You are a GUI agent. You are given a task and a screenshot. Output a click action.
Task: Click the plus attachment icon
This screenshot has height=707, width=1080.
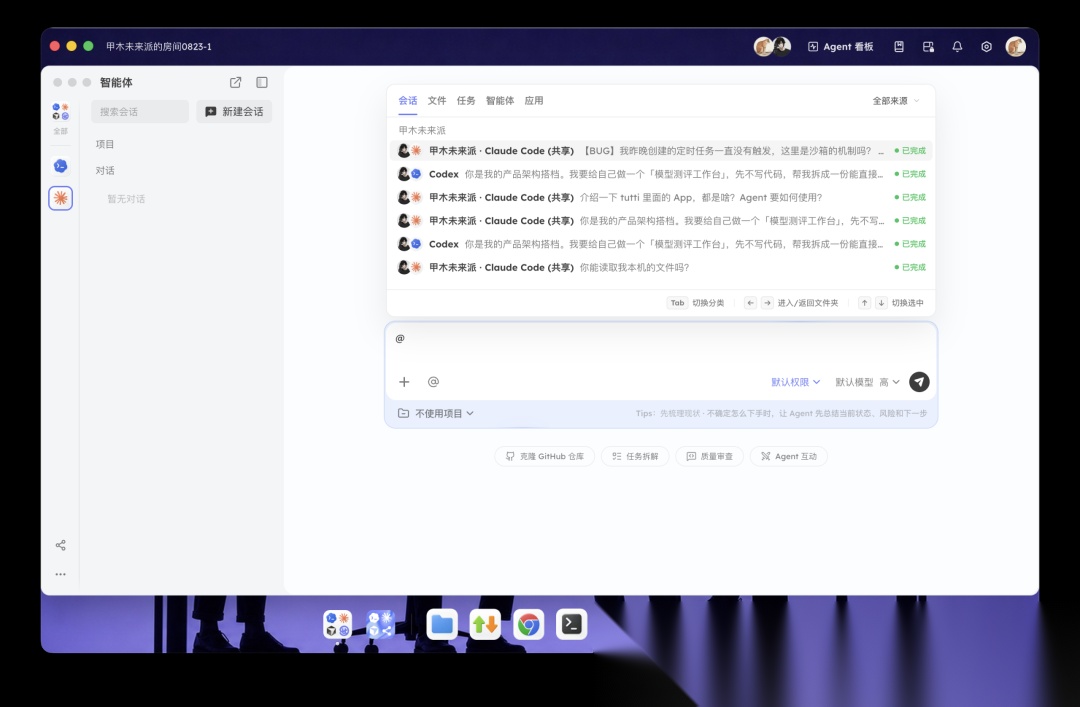pyautogui.click(x=404, y=382)
